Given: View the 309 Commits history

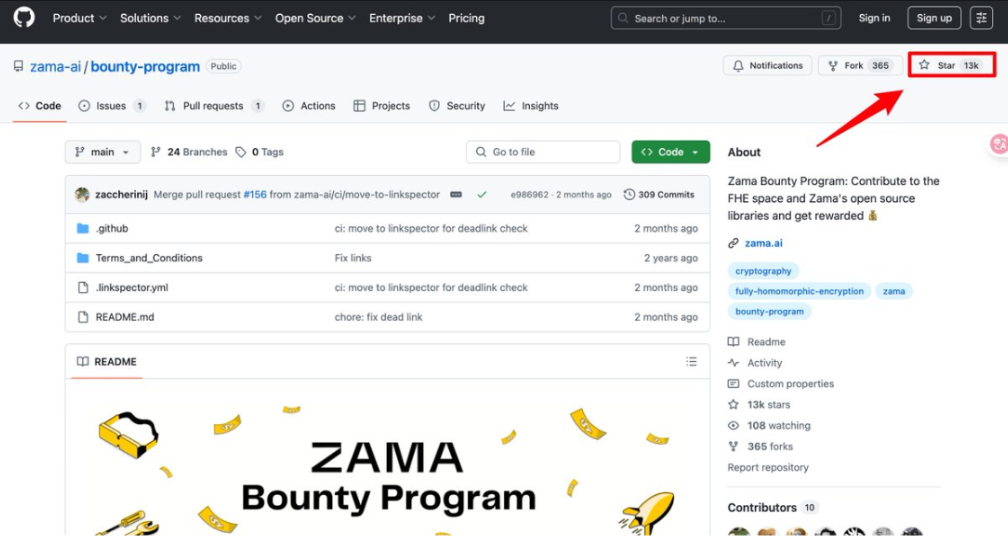Looking at the screenshot, I should [x=659, y=194].
